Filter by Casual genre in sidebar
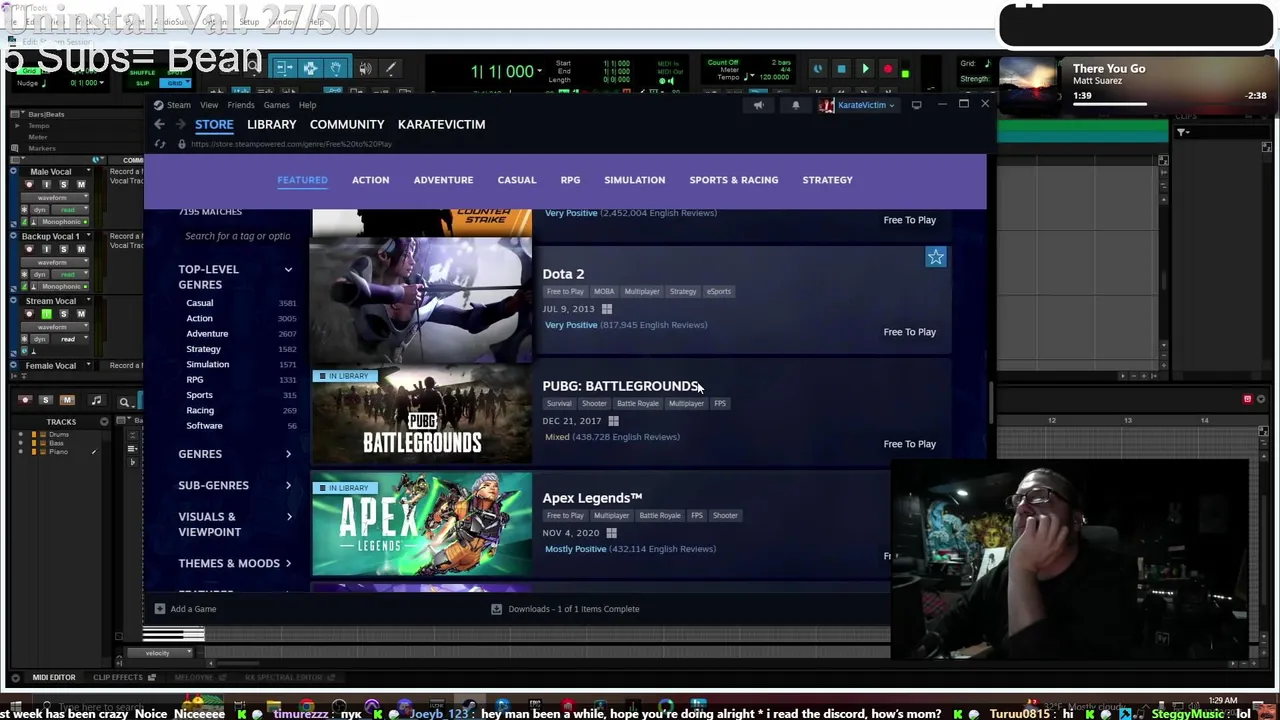 point(199,303)
